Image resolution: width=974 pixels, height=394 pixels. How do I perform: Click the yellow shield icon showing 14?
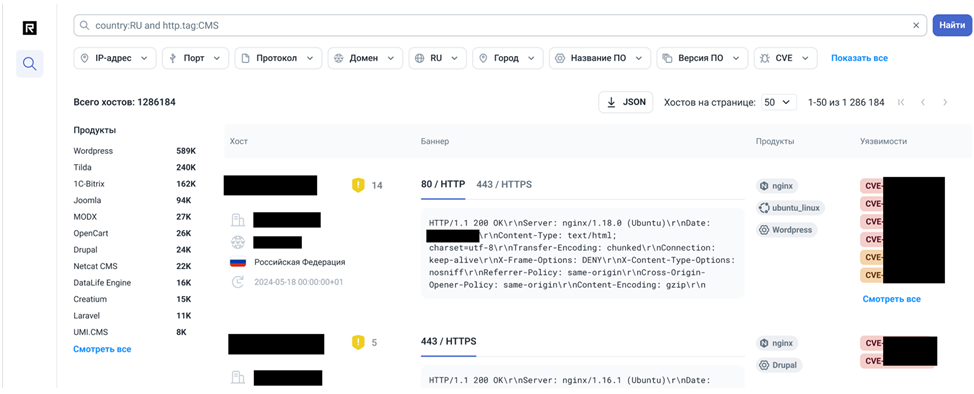358,185
